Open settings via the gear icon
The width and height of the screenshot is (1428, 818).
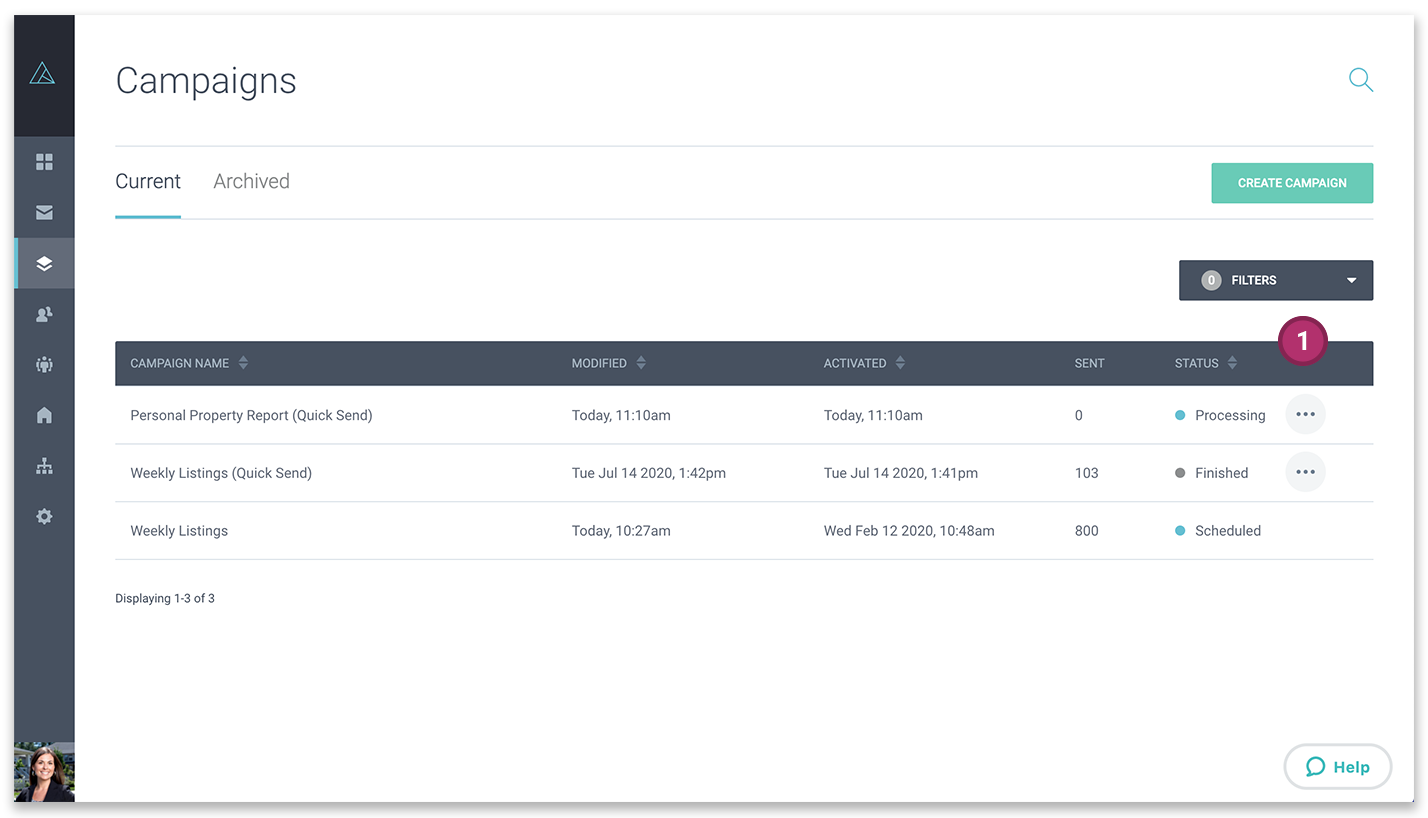coord(44,516)
